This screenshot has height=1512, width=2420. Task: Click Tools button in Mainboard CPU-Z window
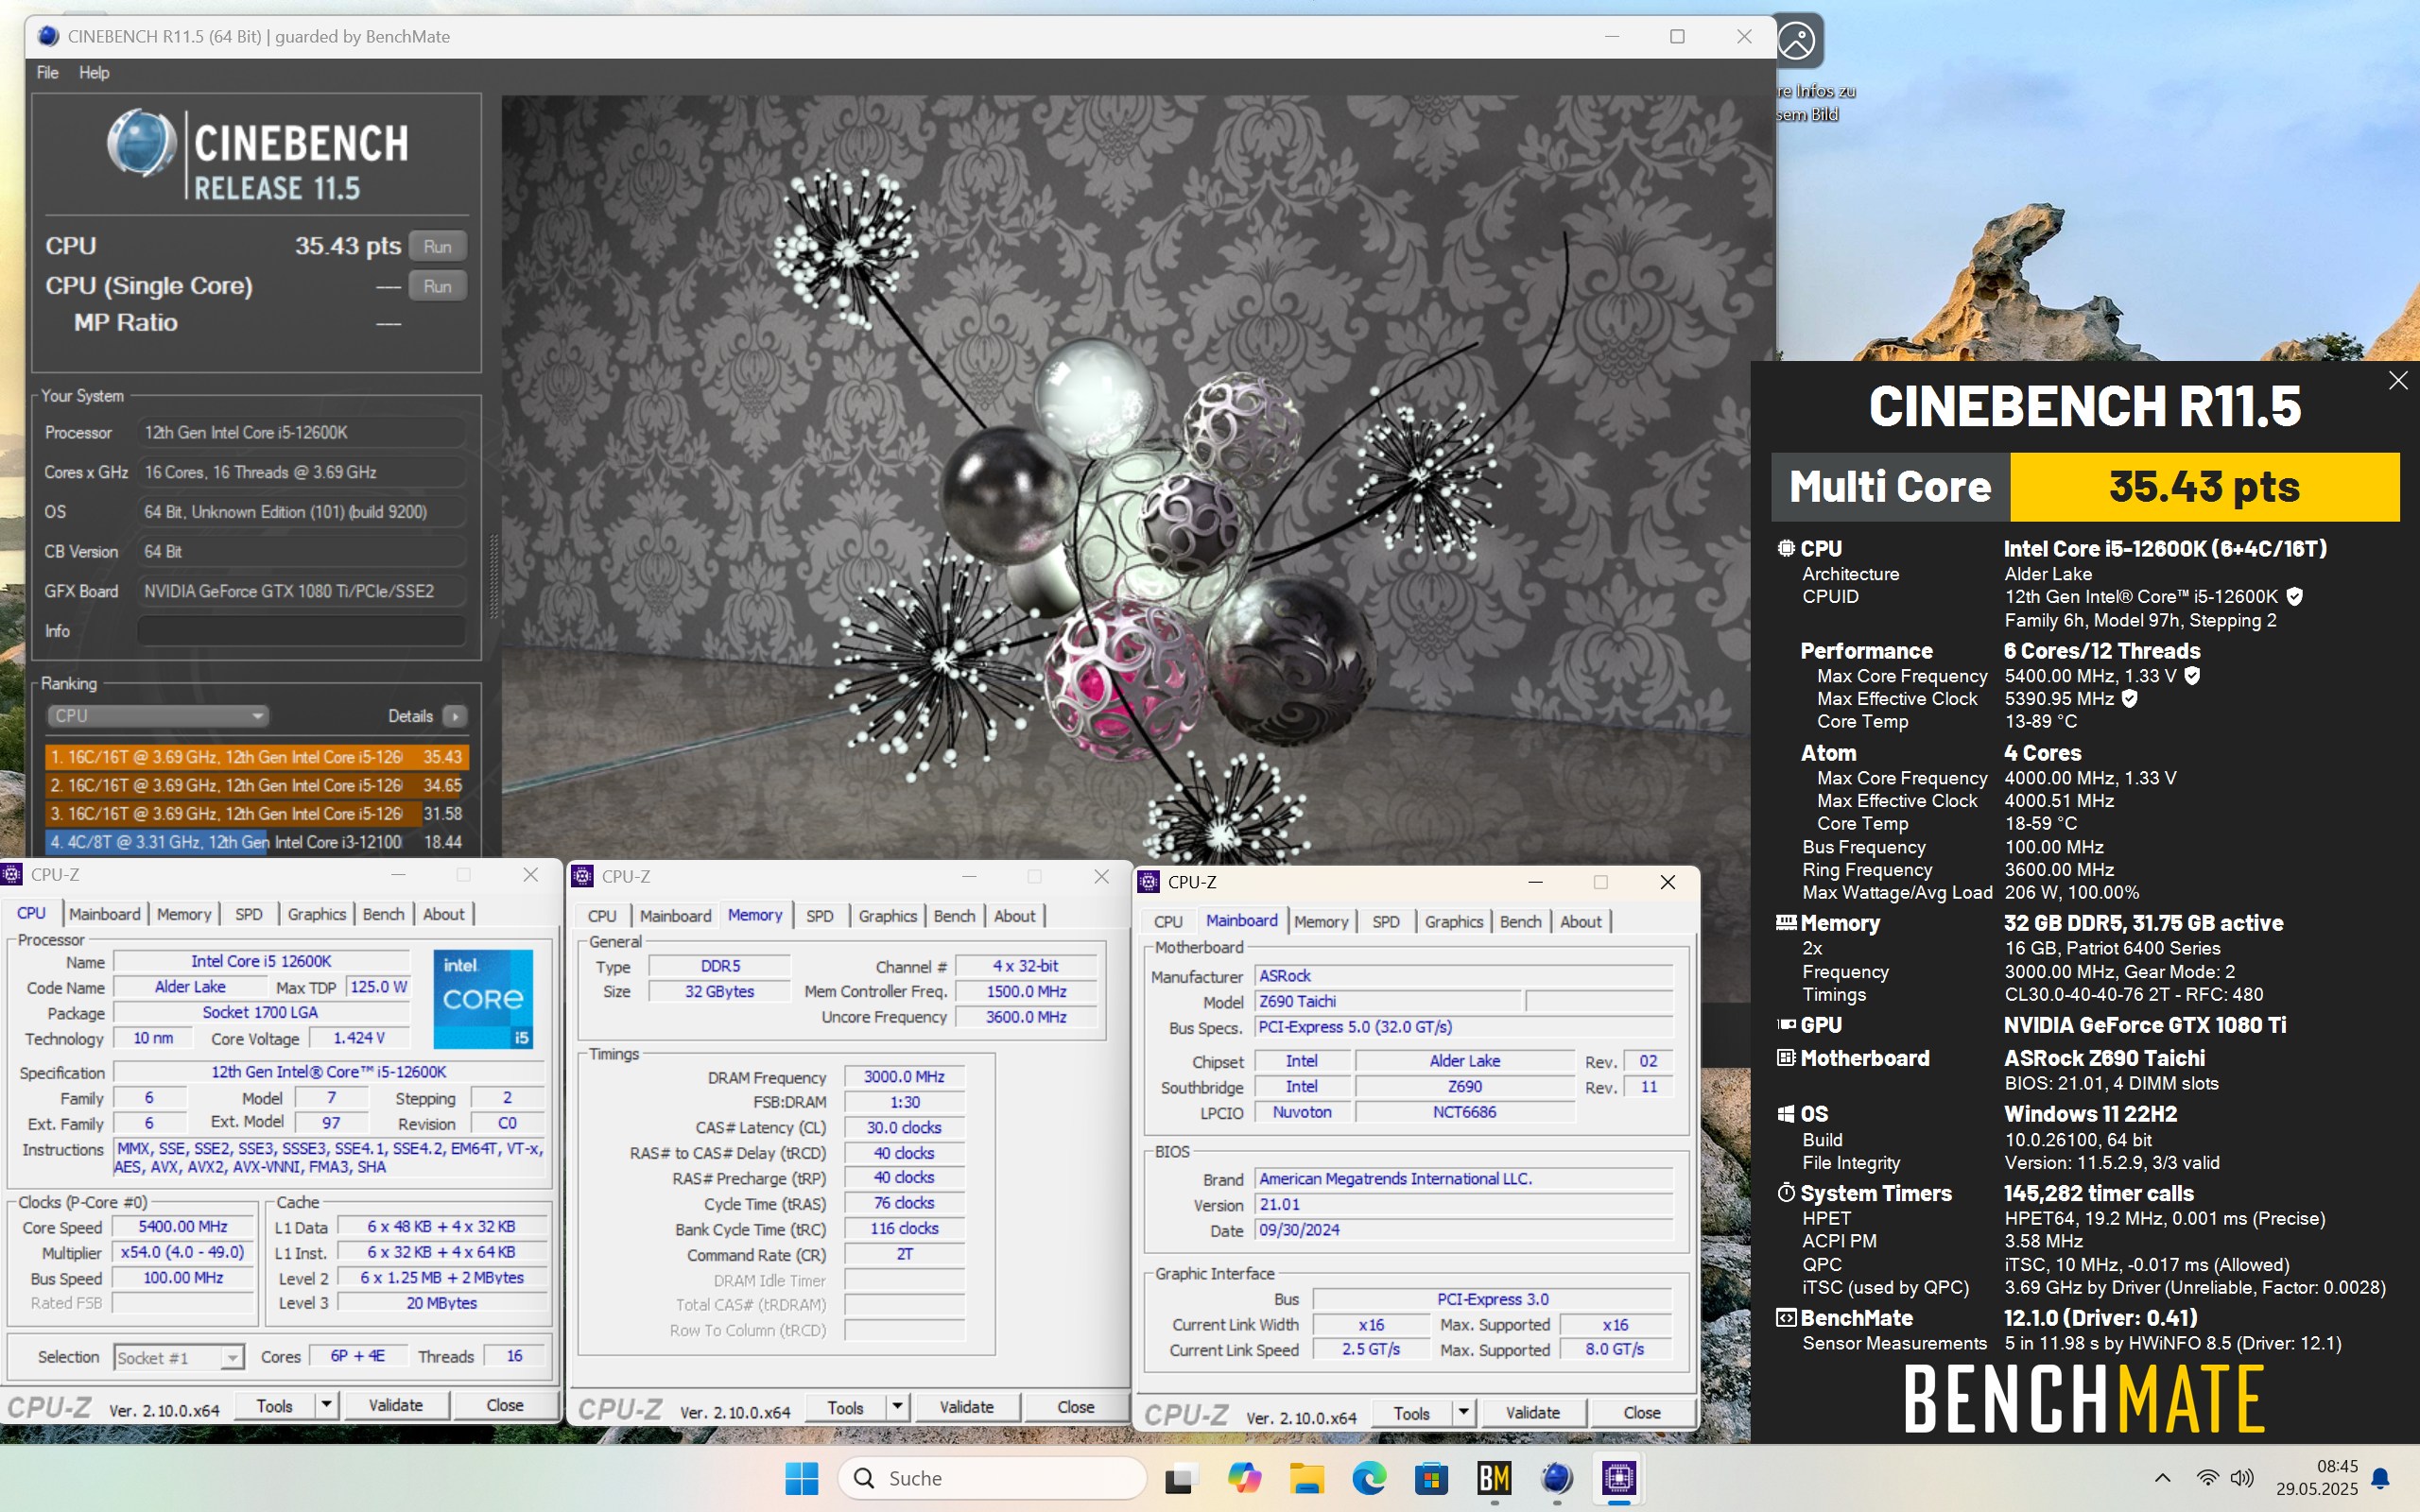coord(1411,1414)
